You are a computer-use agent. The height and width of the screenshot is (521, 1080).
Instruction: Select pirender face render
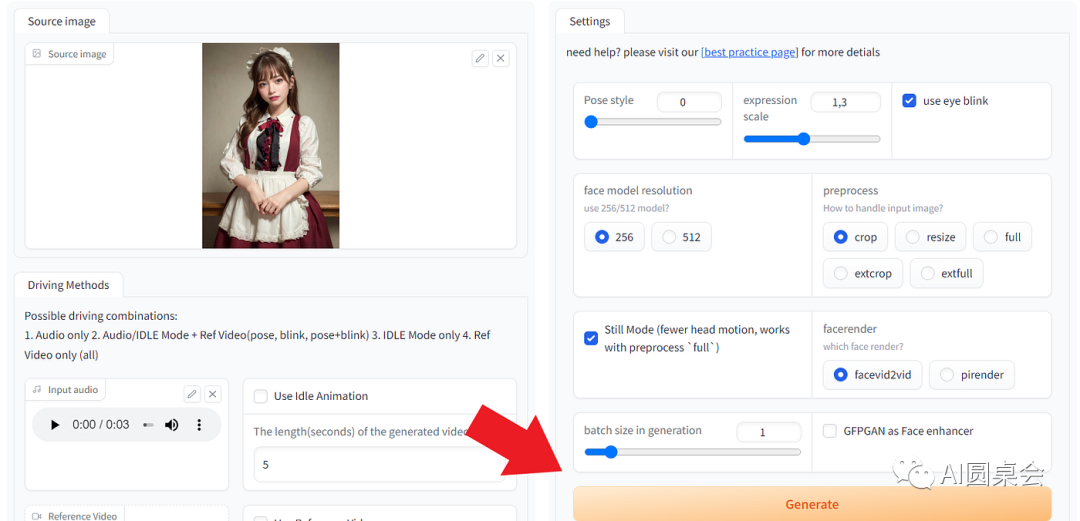click(x=971, y=375)
